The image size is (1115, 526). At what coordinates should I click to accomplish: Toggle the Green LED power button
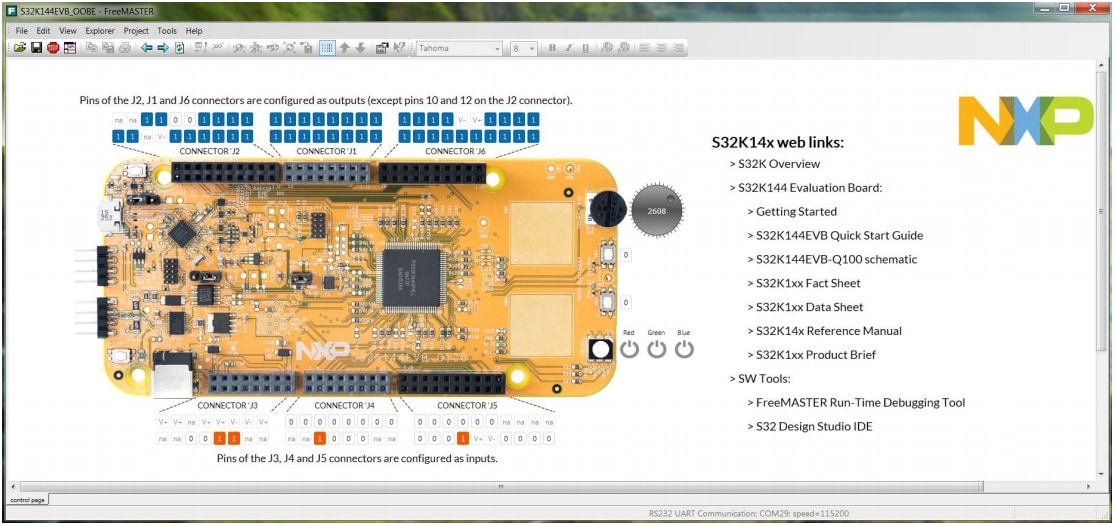click(656, 349)
